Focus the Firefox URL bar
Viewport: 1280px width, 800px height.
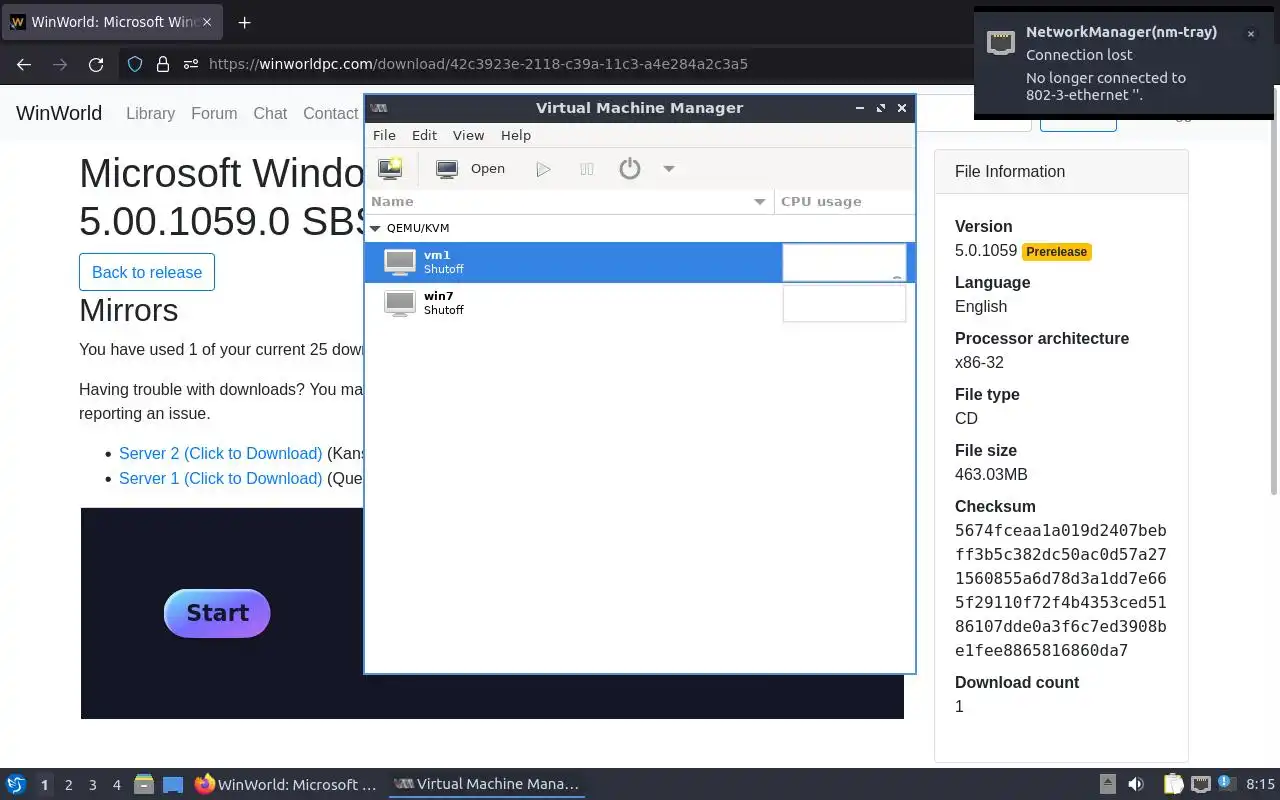pos(478,64)
